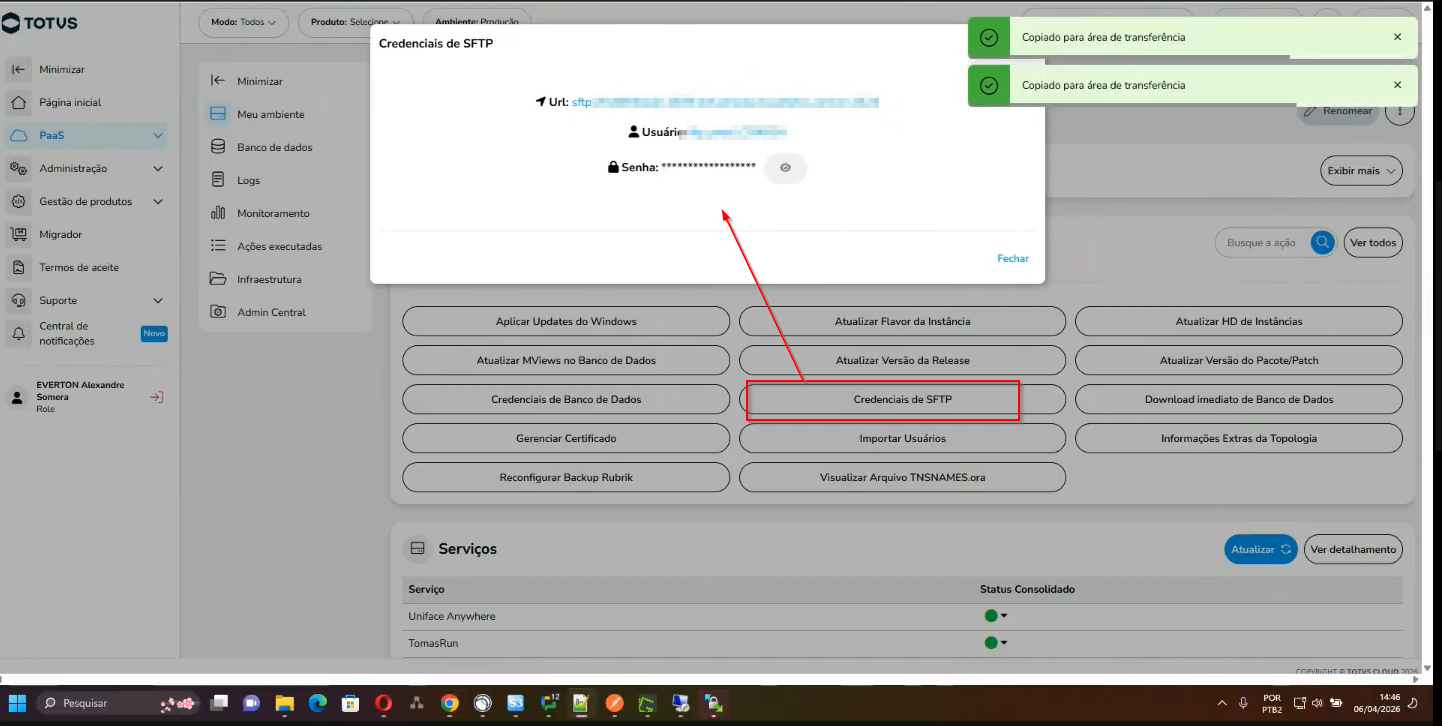Click the taskbar Pesquisar search box
The height and width of the screenshot is (726, 1442).
119,703
